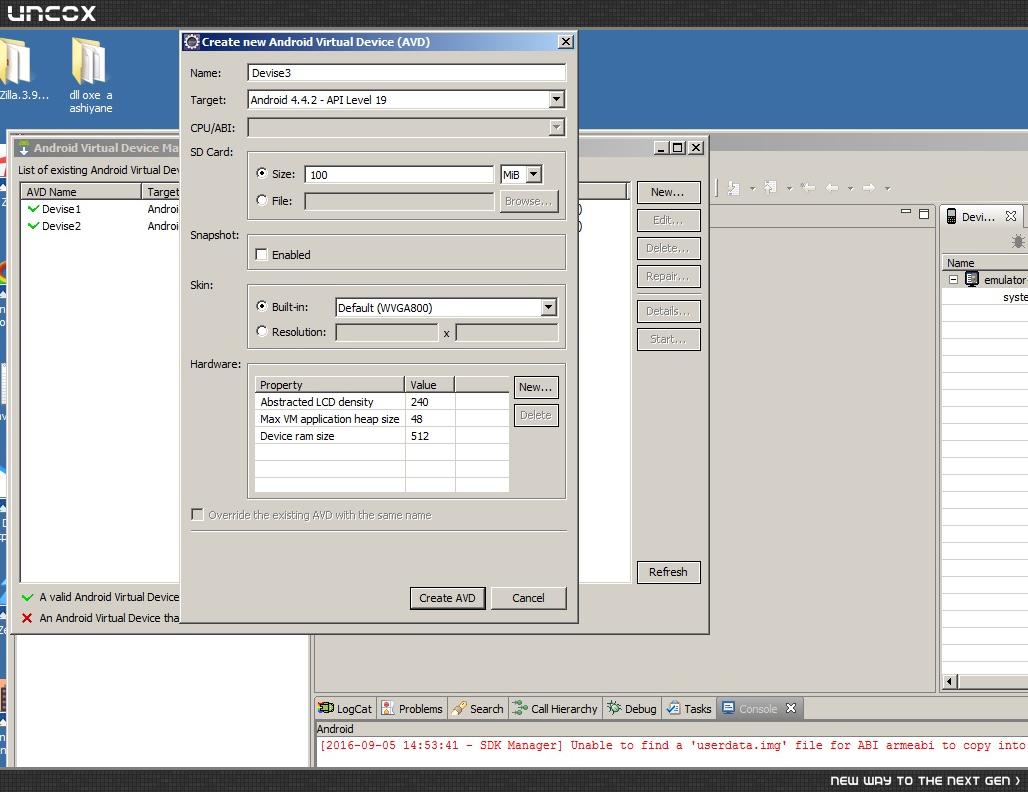Viewport: 1028px width, 792px height.
Task: Click the green check icon beside Devise2
Action: tap(33, 226)
